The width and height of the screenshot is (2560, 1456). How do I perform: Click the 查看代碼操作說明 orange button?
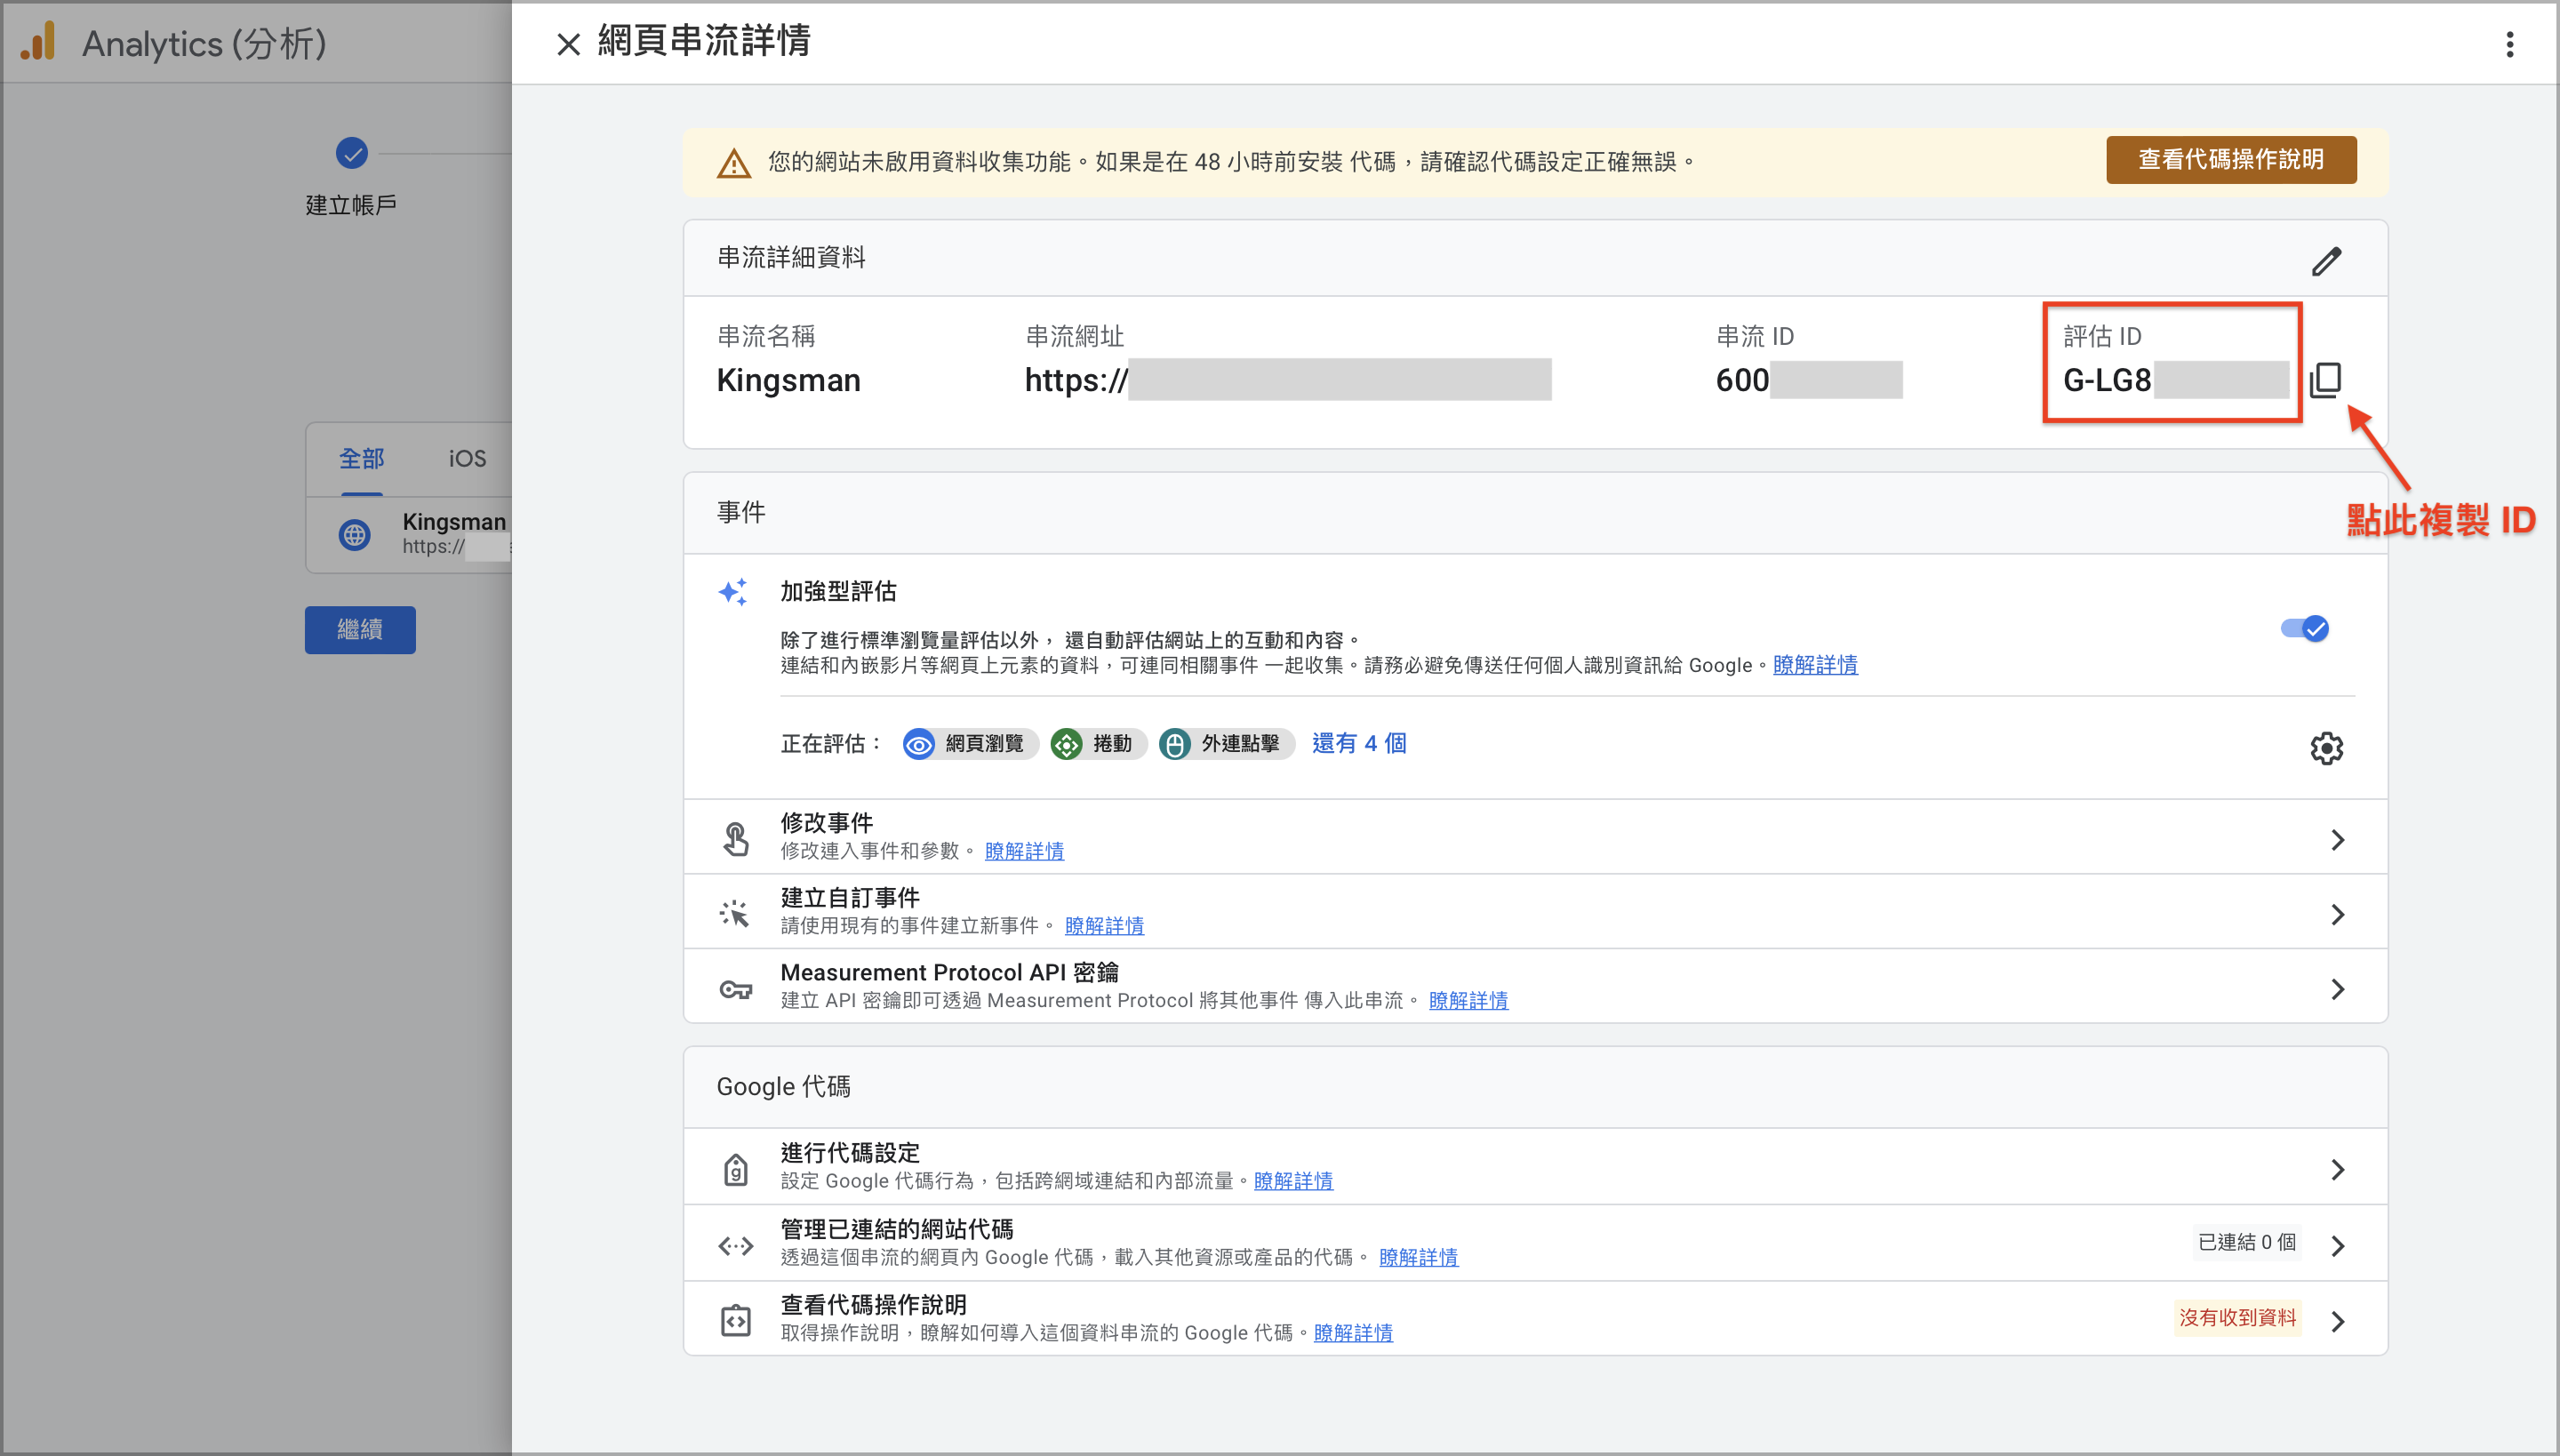[2230, 160]
